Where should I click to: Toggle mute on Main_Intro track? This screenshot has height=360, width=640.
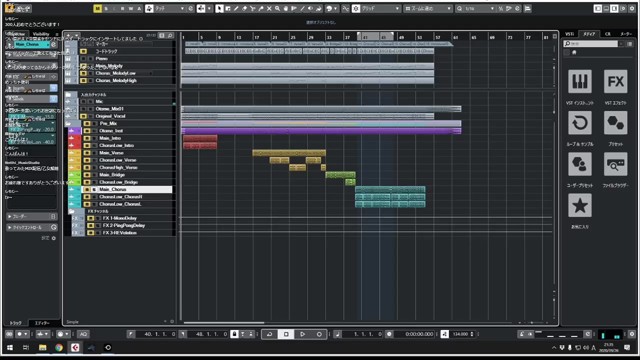(87, 138)
